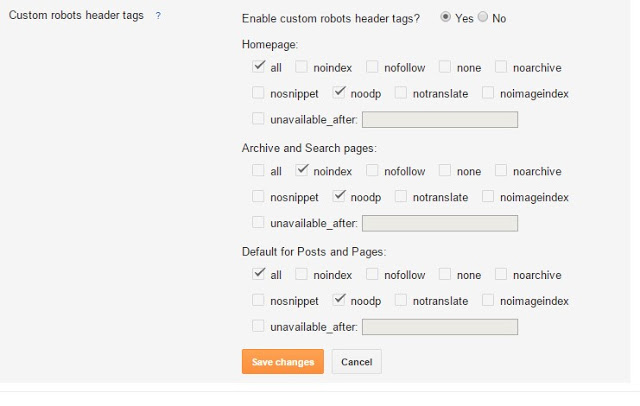Check Posts and Pages 'none' checkbox
The image size is (640, 406).
coord(444,274)
